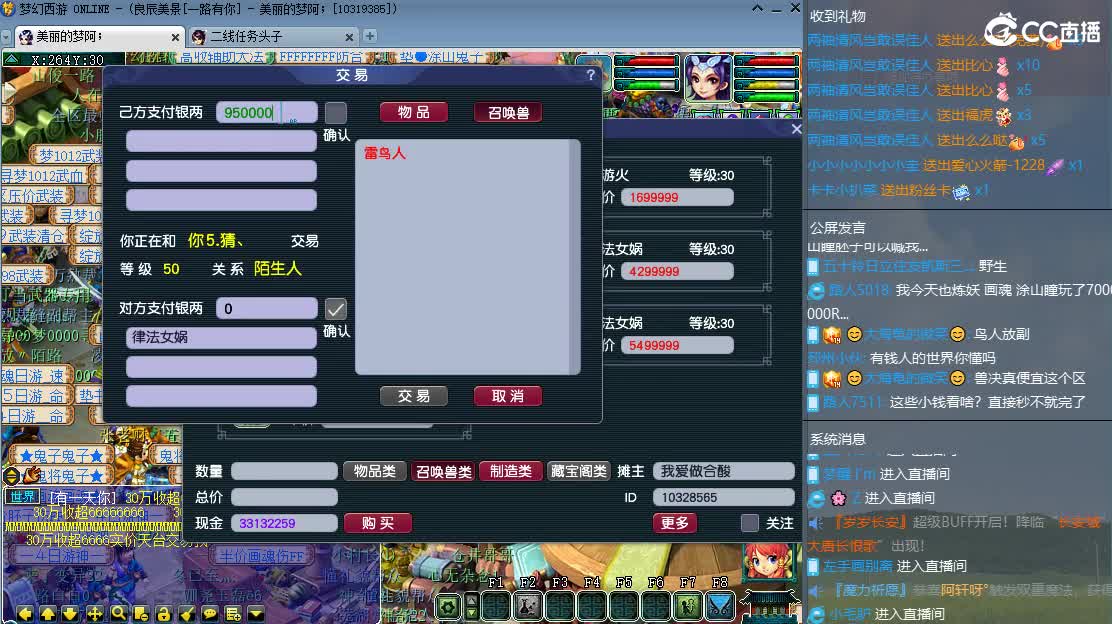Use the F8 wings shortcut icon
This screenshot has height=624, width=1112.
[719, 608]
